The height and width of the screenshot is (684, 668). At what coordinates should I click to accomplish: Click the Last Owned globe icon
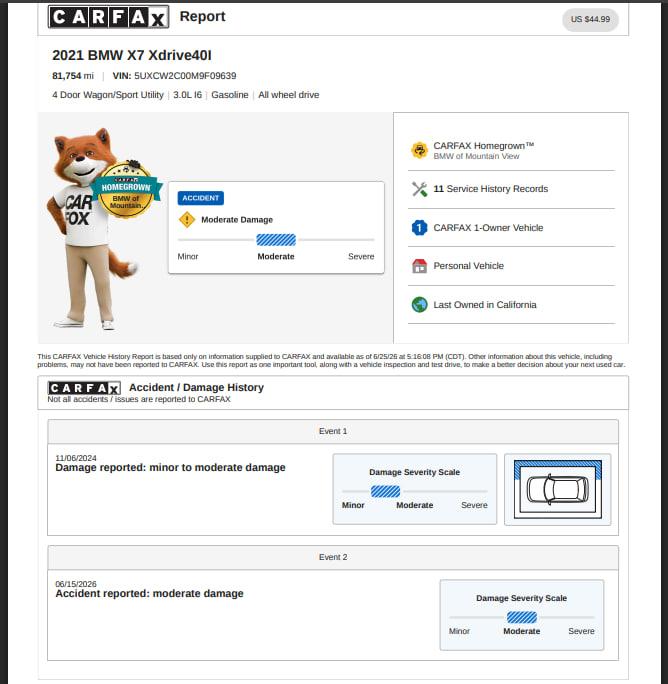[419, 304]
